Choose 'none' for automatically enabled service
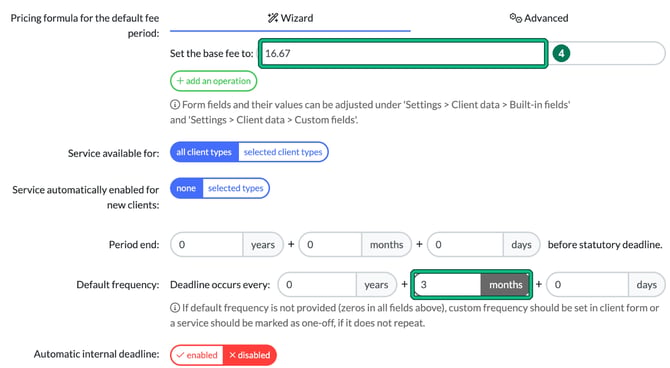The image size is (670, 368). (186, 188)
